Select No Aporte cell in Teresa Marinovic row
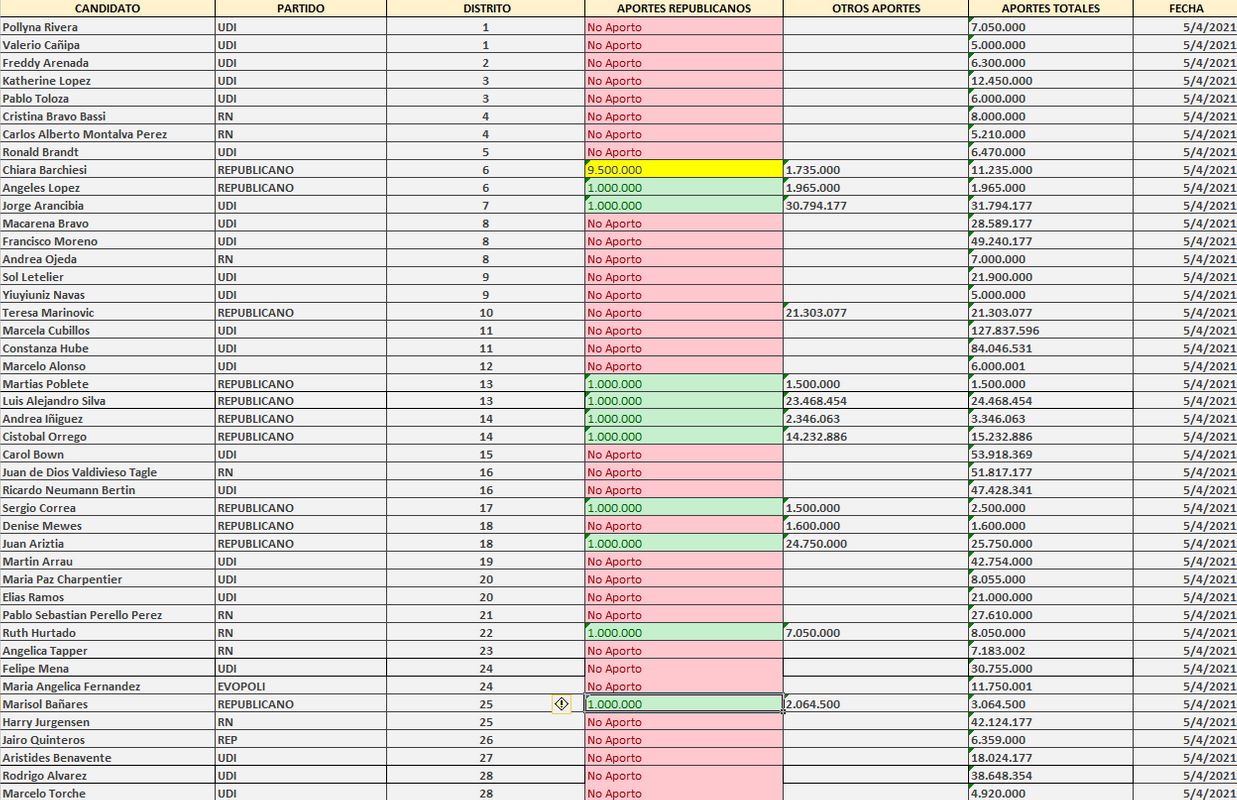 (x=684, y=312)
